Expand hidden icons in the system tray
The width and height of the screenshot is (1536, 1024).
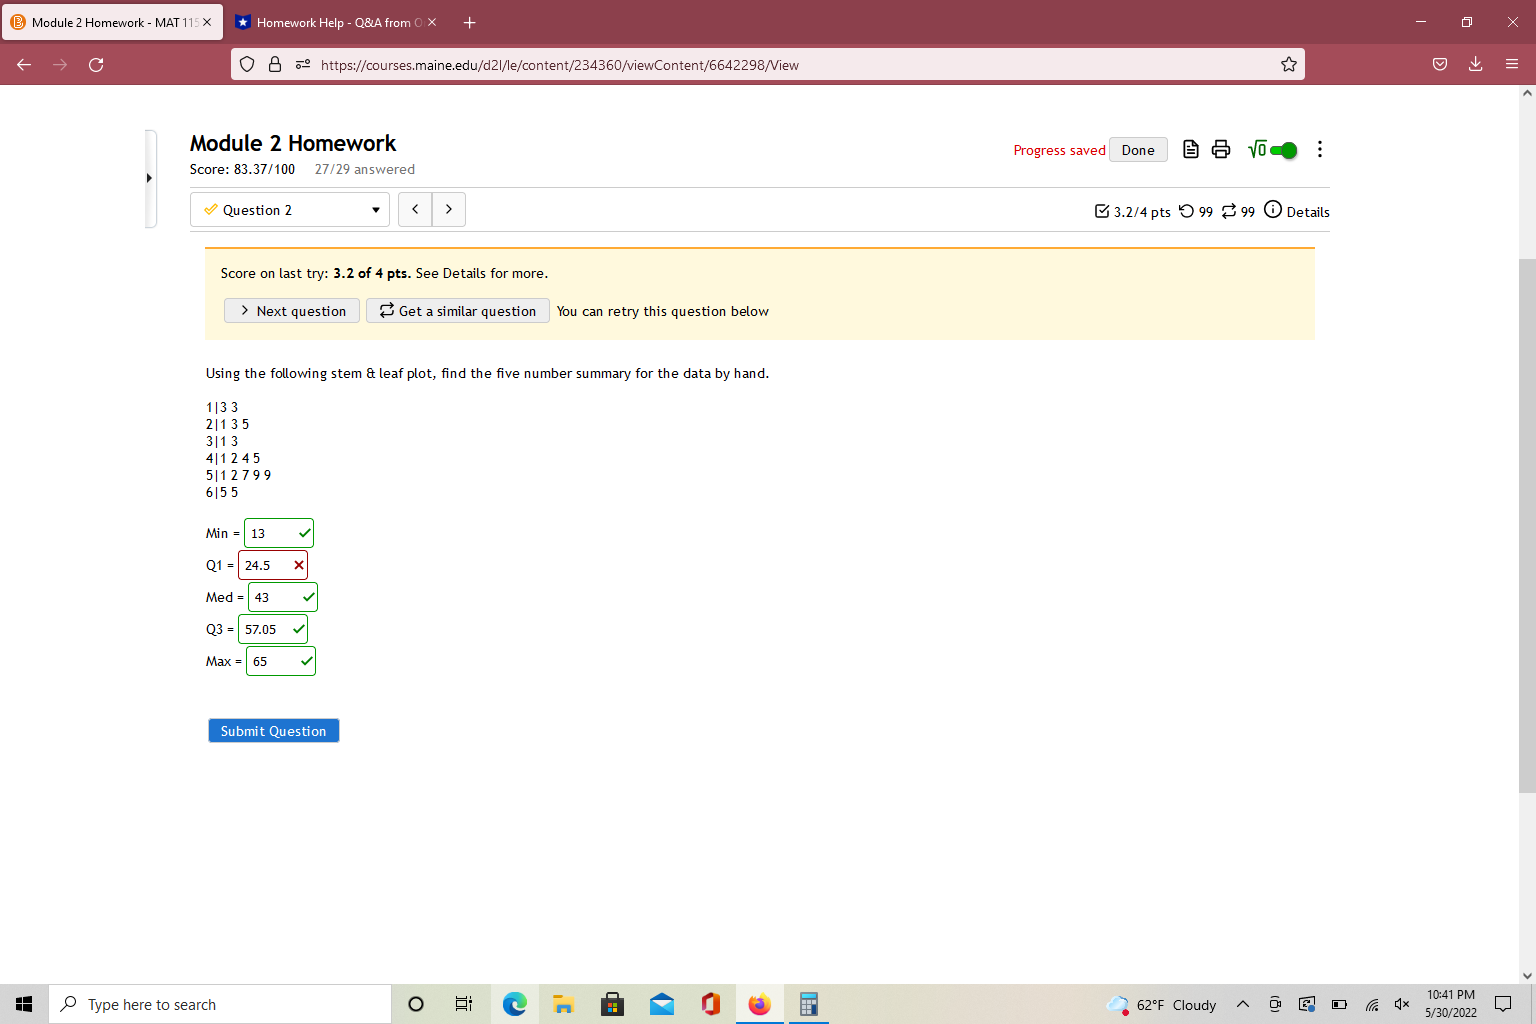1242,1004
